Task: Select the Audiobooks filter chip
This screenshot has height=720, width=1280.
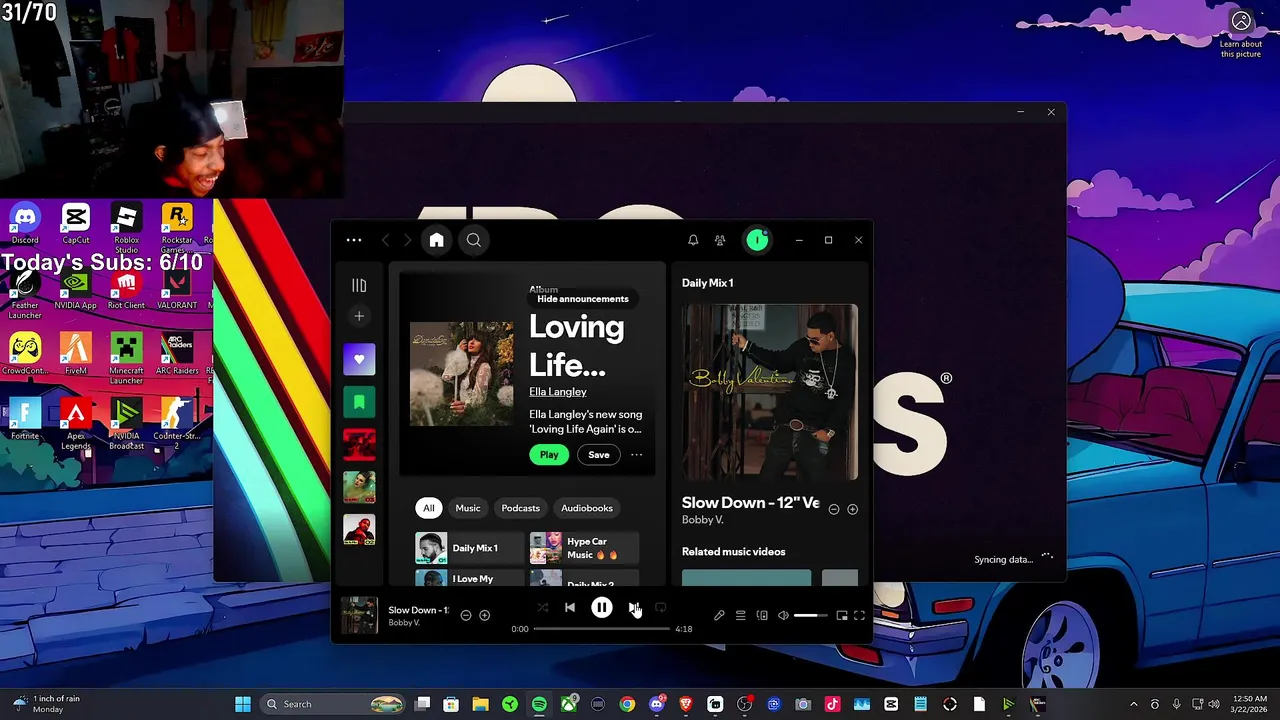Action: click(x=587, y=508)
